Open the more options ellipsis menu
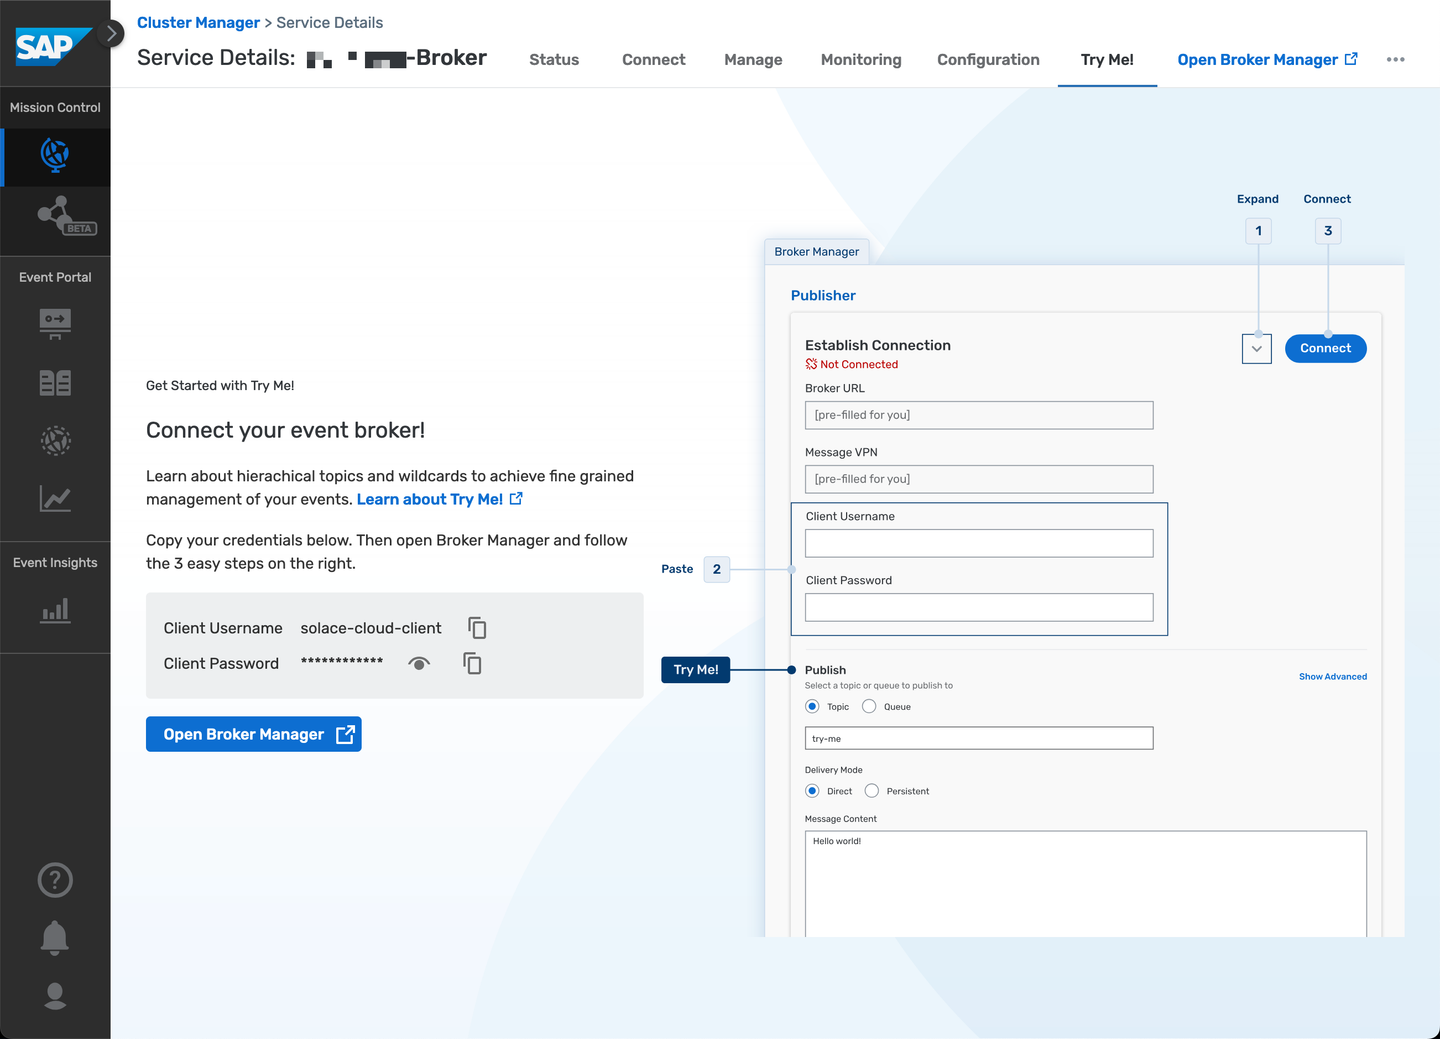 coord(1396,60)
